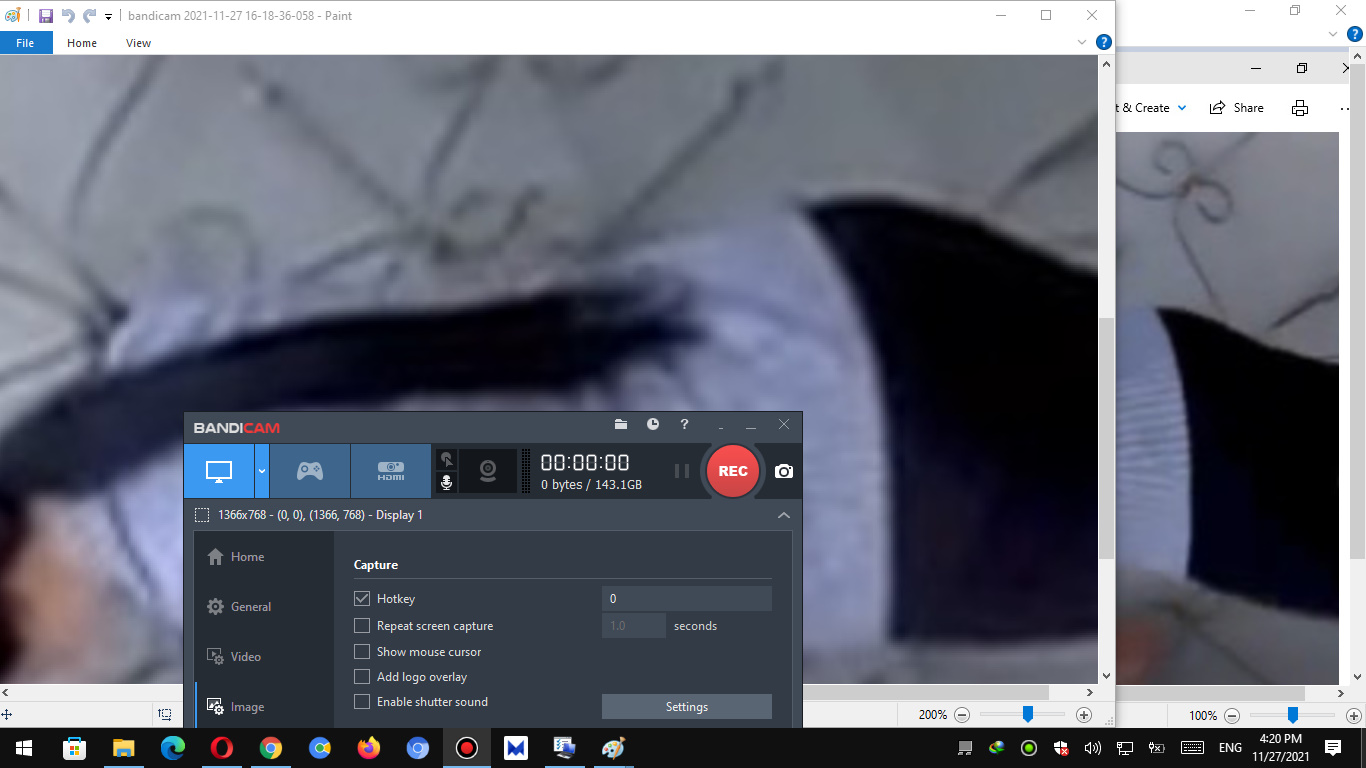The image size is (1366, 768).
Task: Open scheduled recording clock icon
Action: tap(653, 425)
